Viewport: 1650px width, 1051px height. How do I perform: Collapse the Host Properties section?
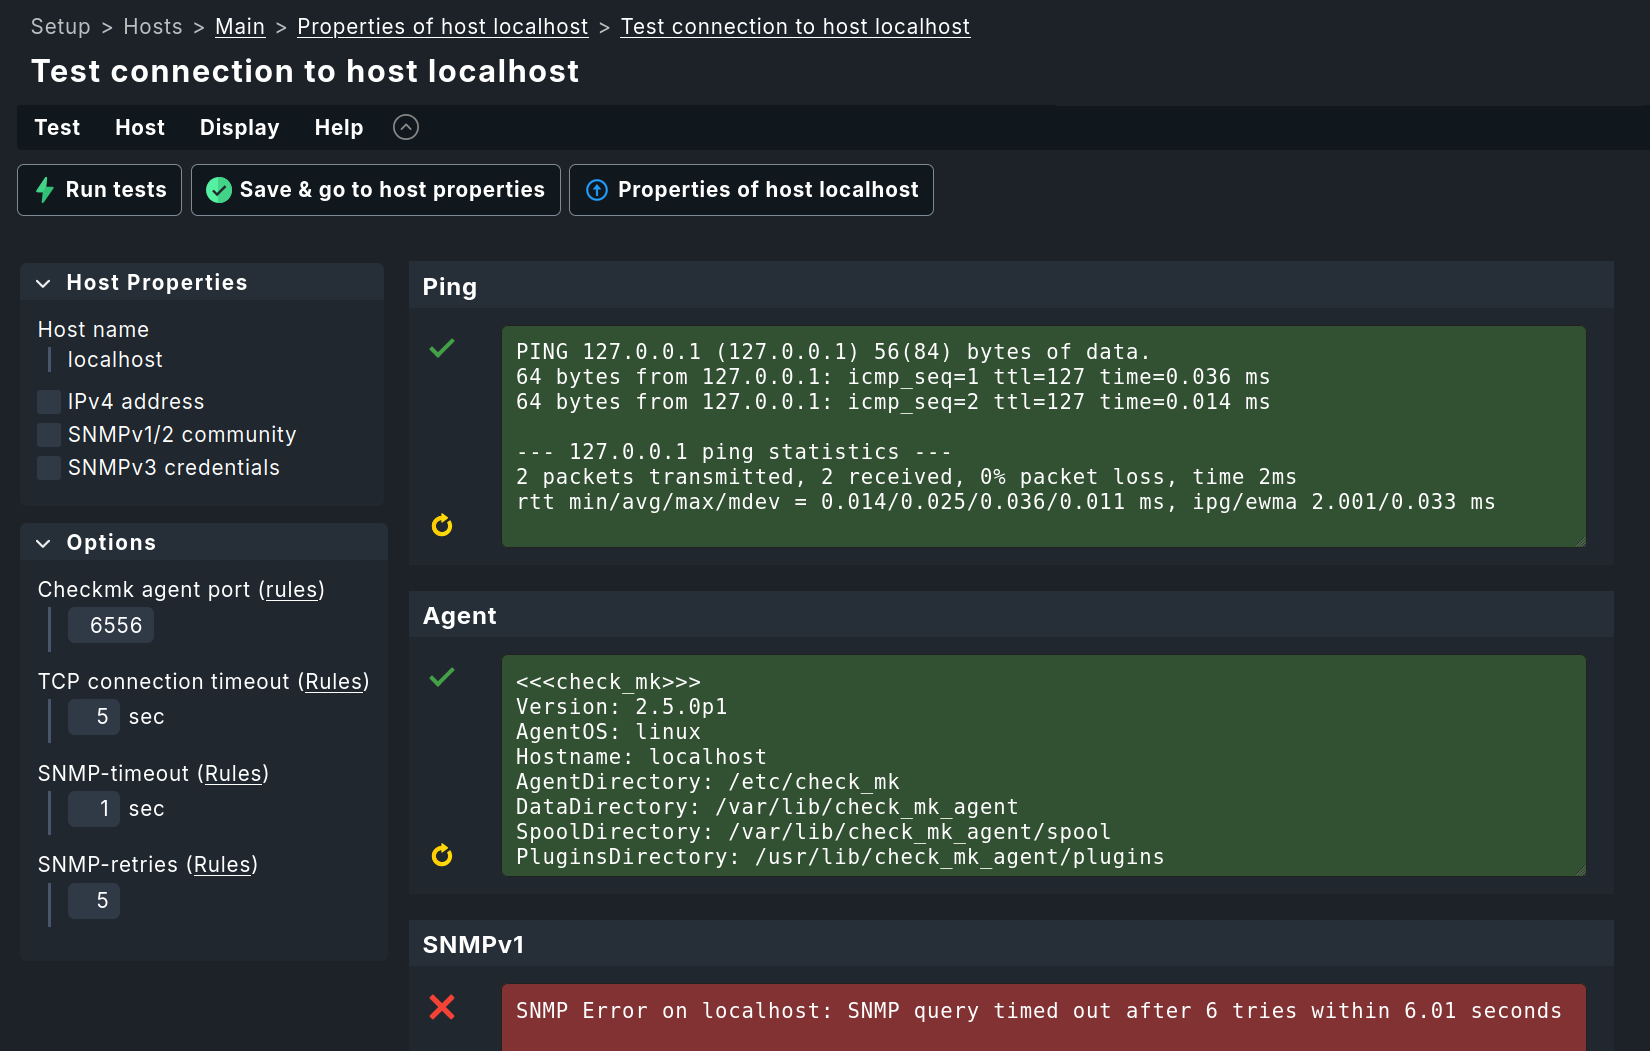tap(43, 283)
